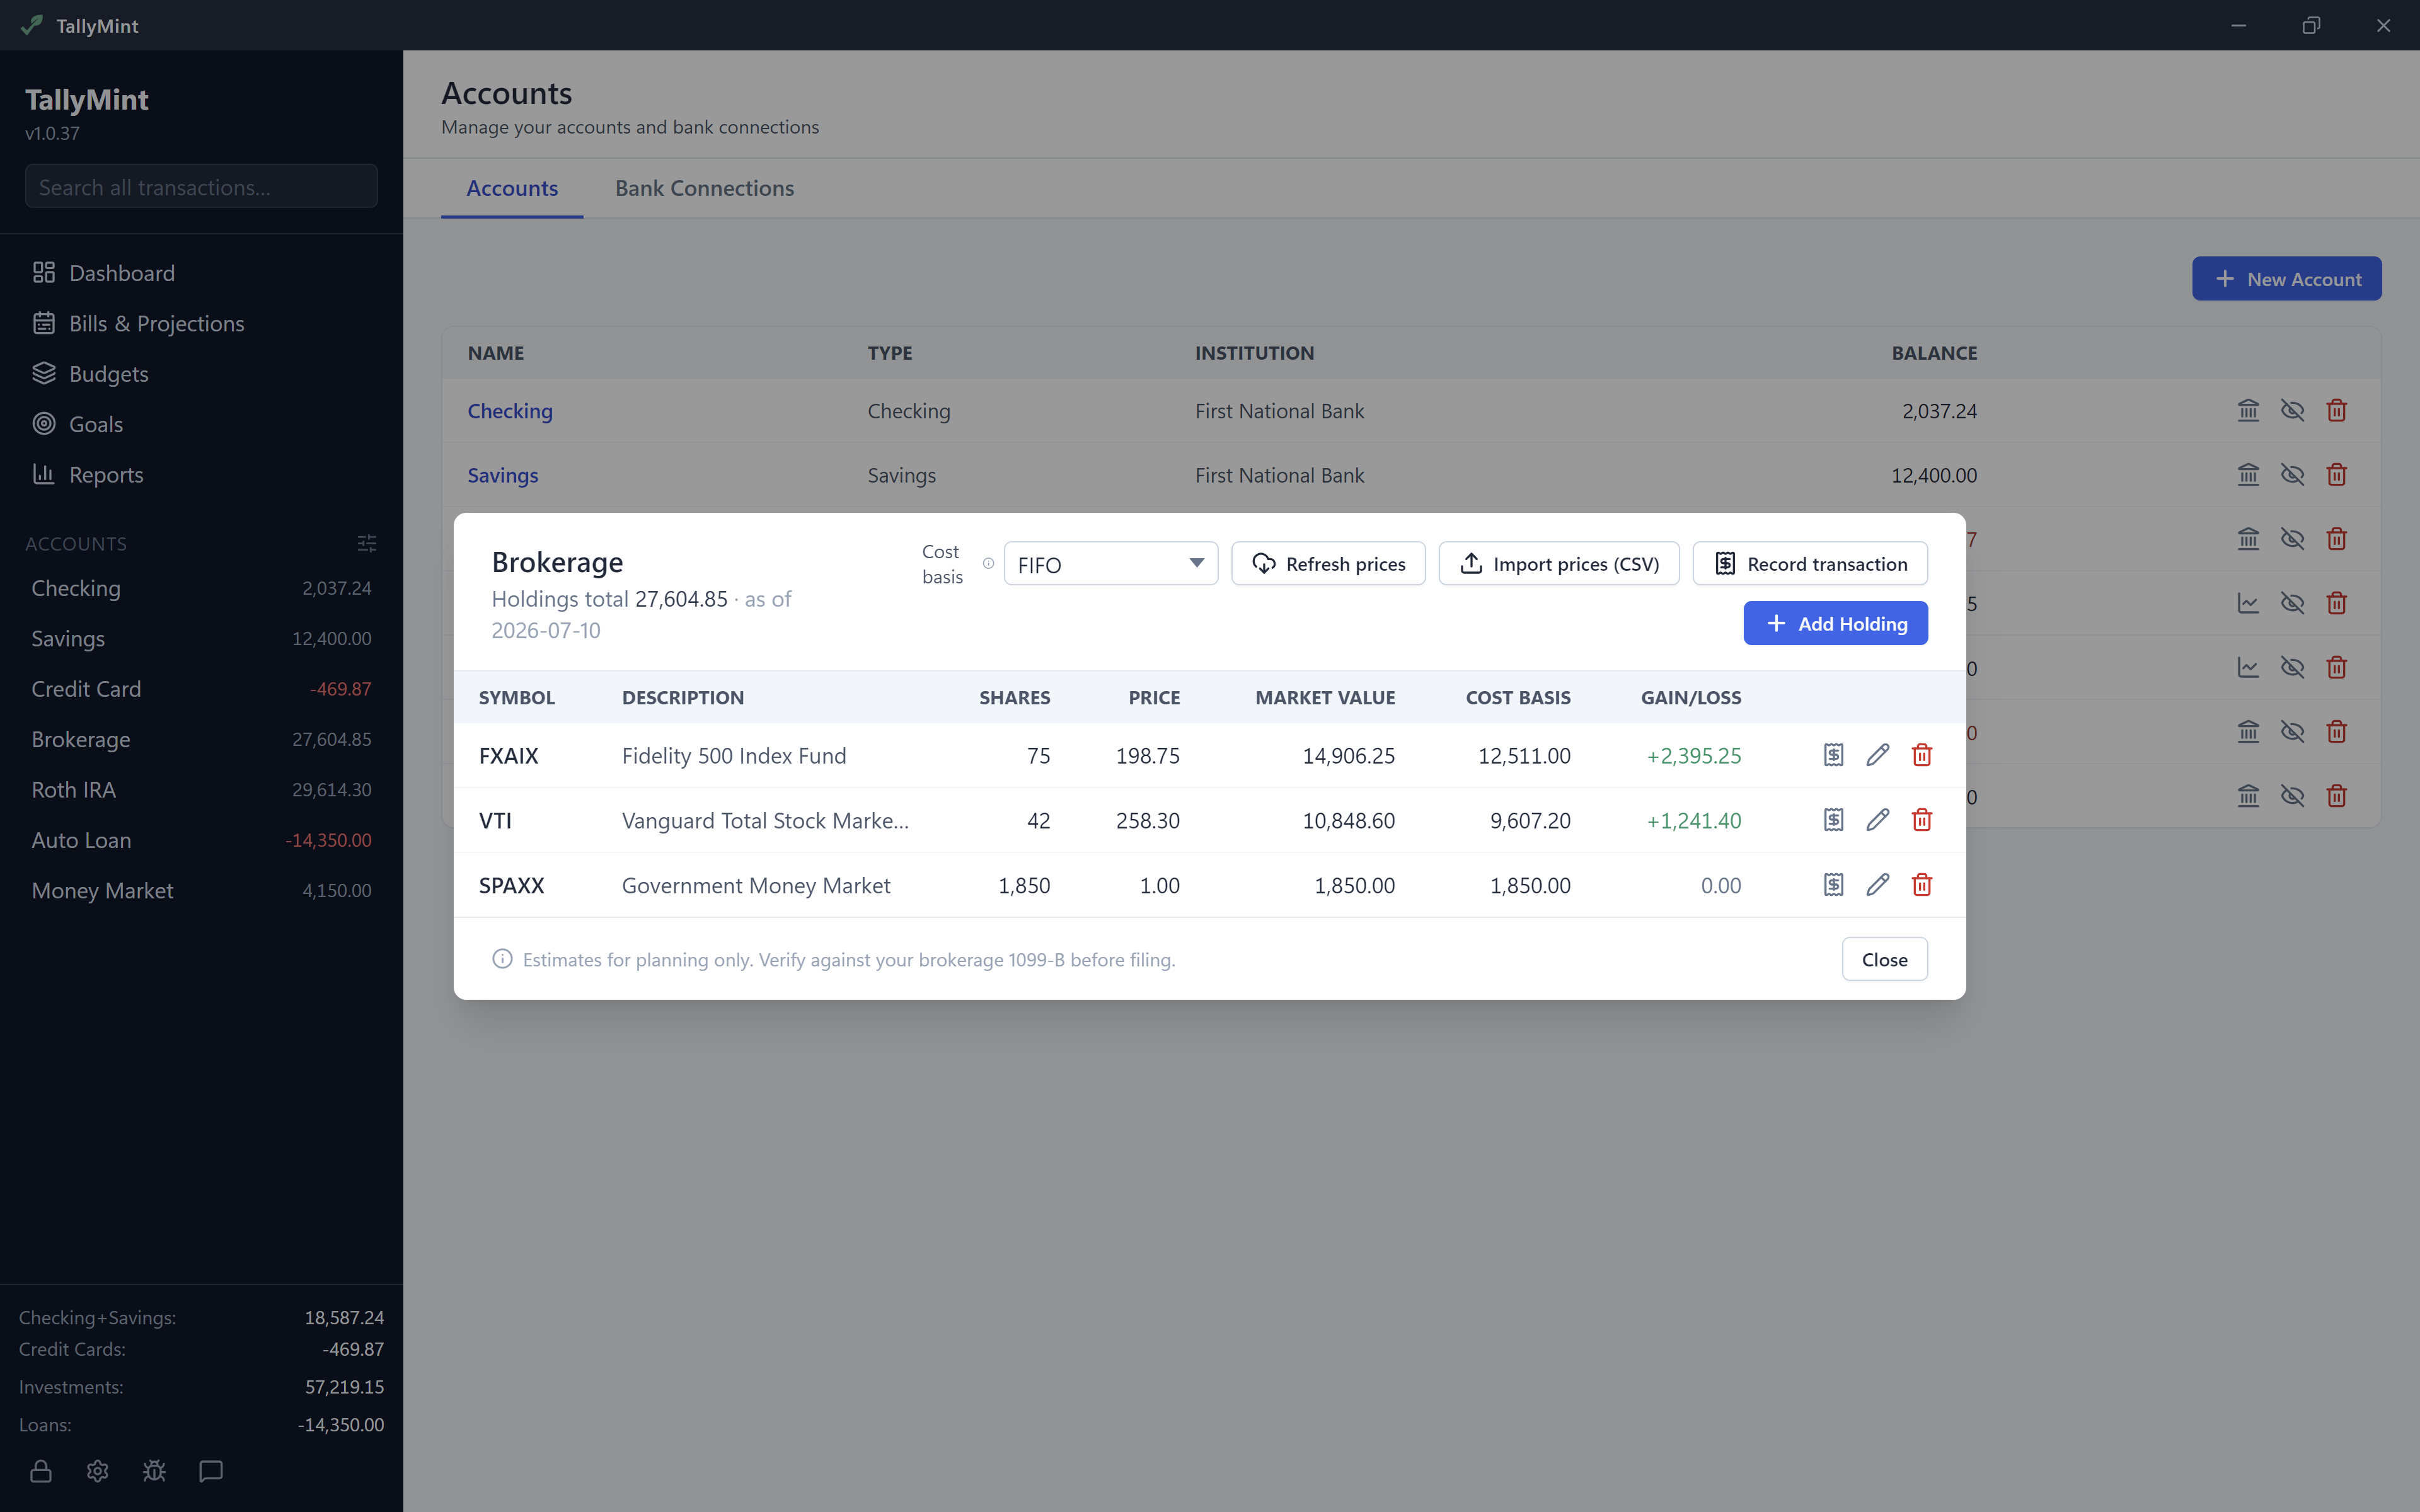Open Dashboard from the sidebar
This screenshot has height=1512, width=2420.
(201, 273)
